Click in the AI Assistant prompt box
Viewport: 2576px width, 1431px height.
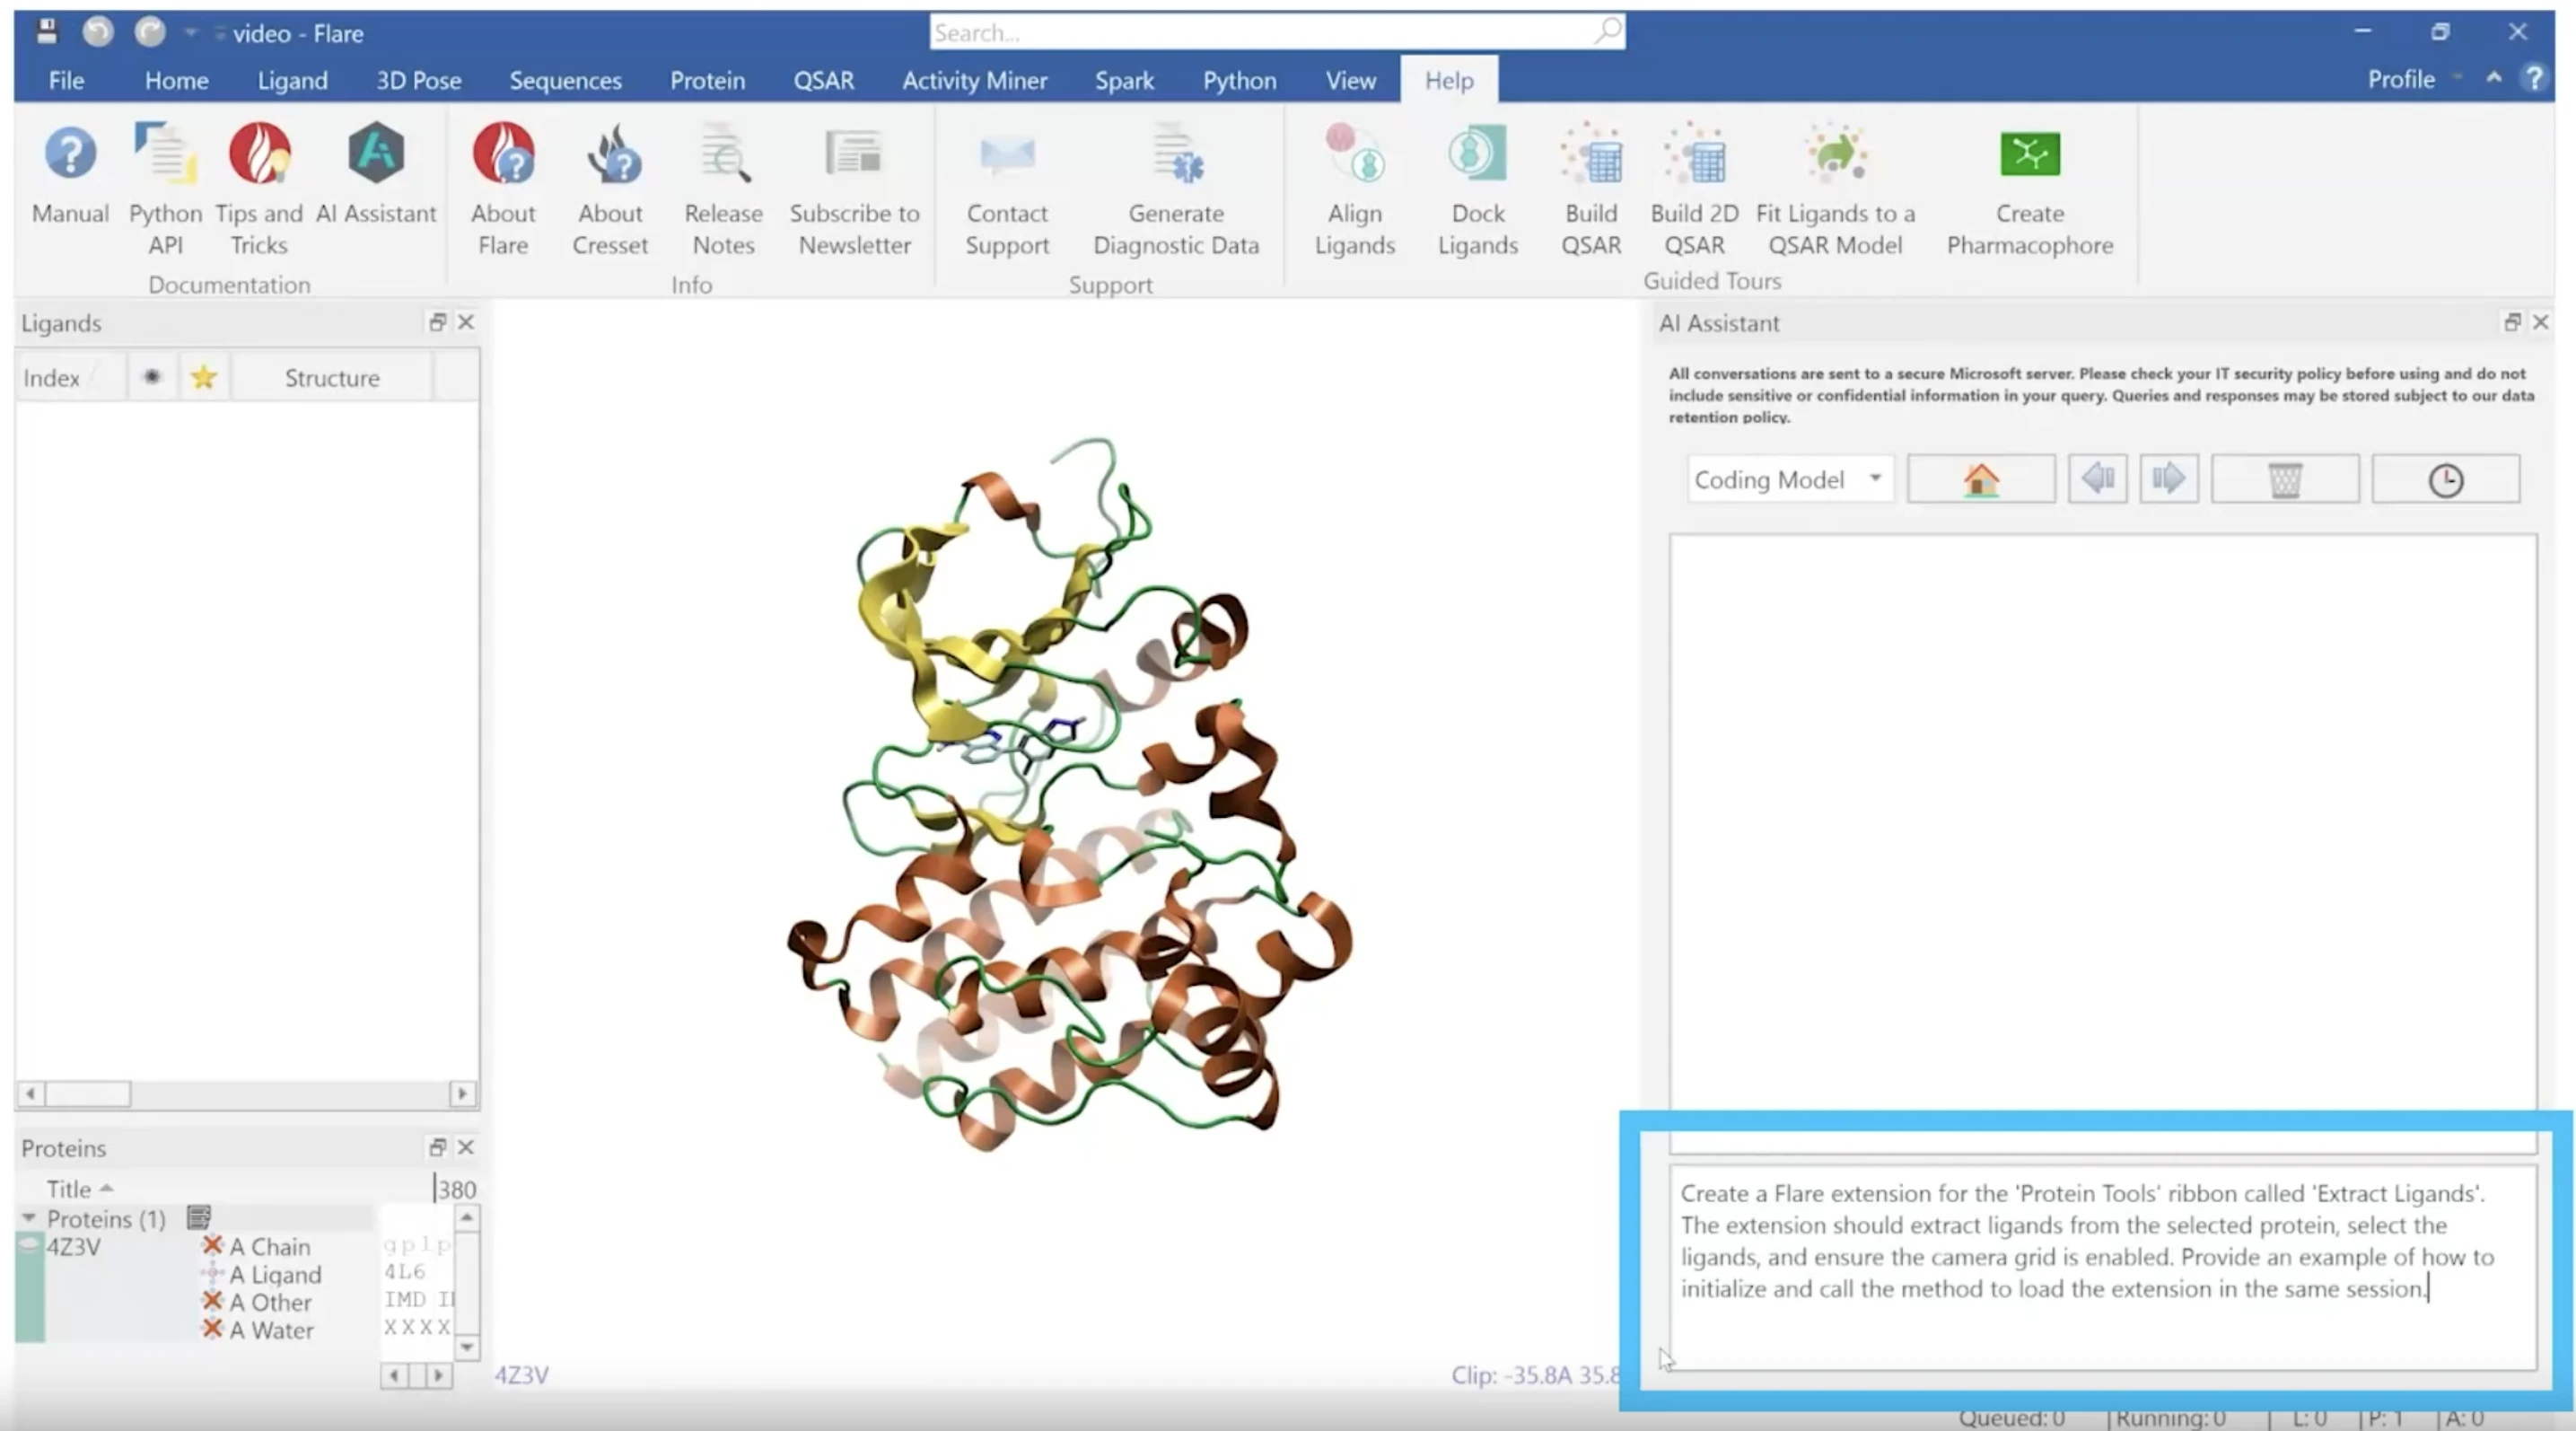pyautogui.click(x=2102, y=1267)
